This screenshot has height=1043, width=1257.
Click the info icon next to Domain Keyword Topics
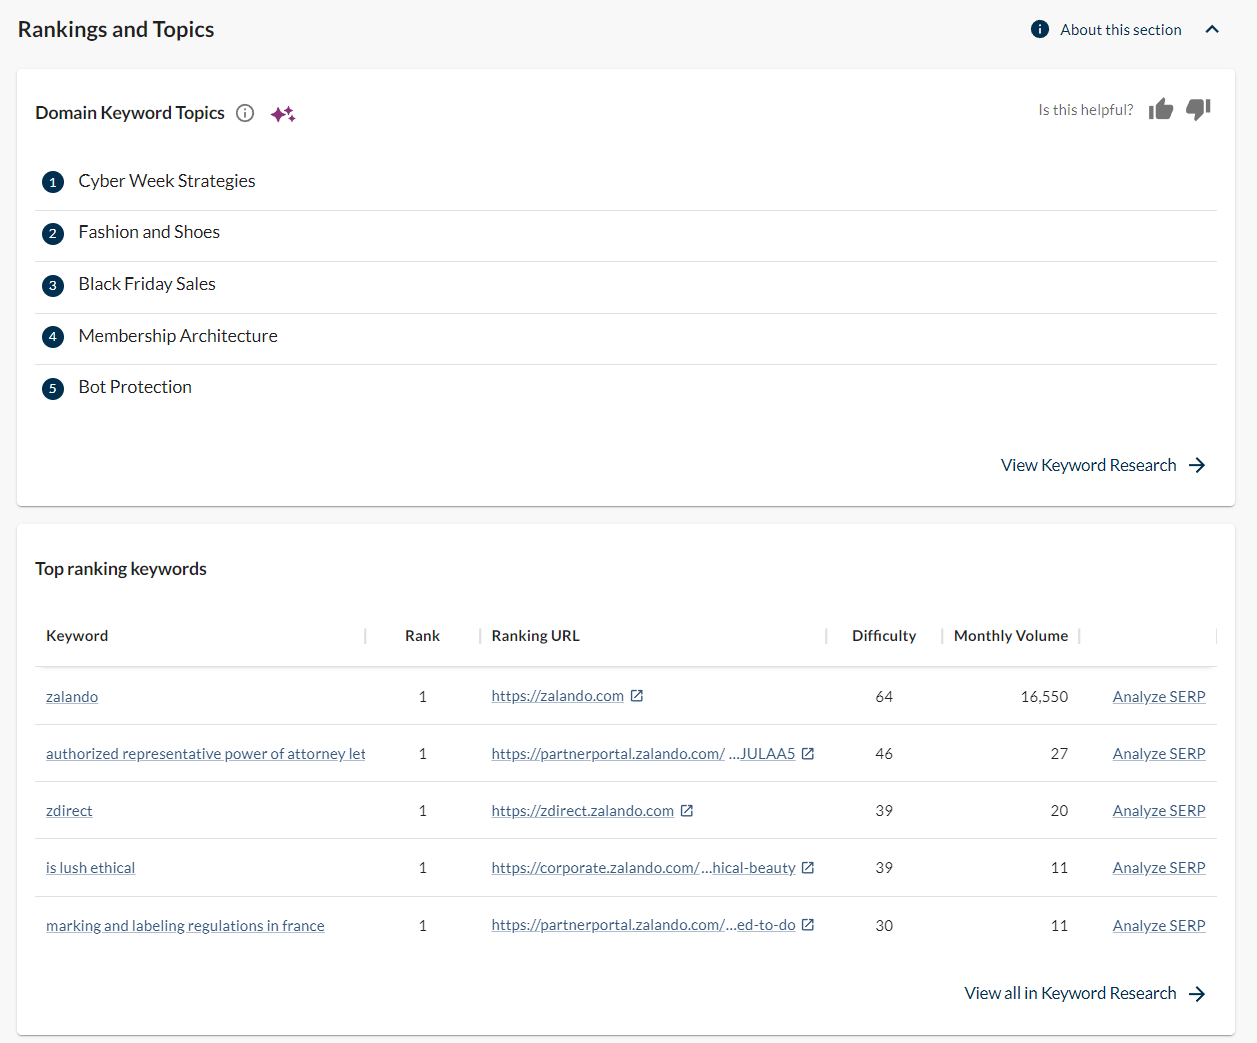point(245,113)
